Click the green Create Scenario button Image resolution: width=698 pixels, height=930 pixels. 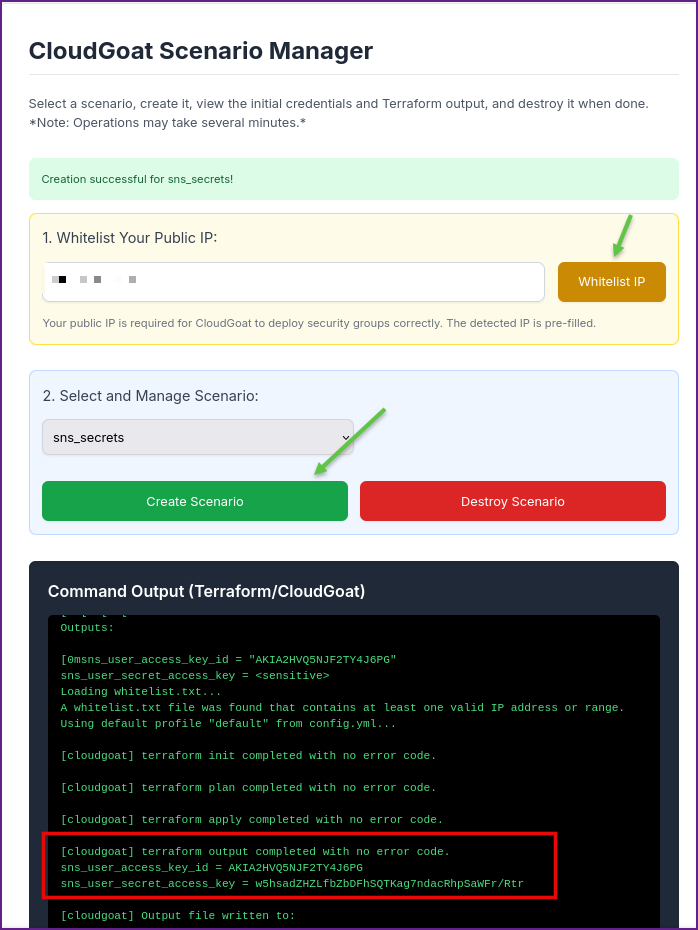pos(195,501)
